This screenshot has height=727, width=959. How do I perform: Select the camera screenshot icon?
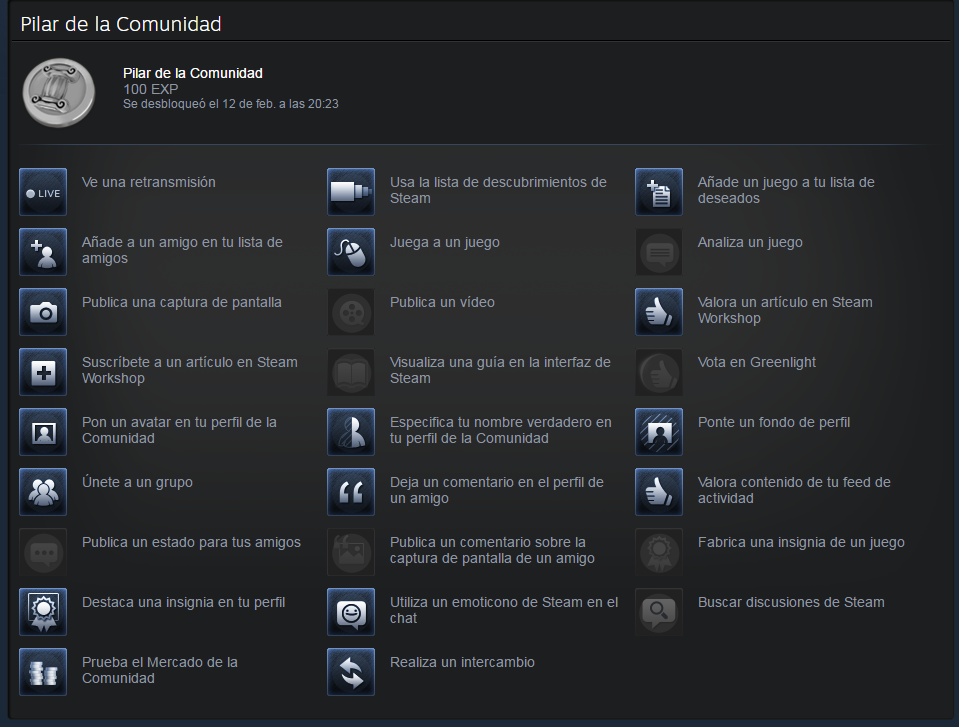click(x=43, y=312)
